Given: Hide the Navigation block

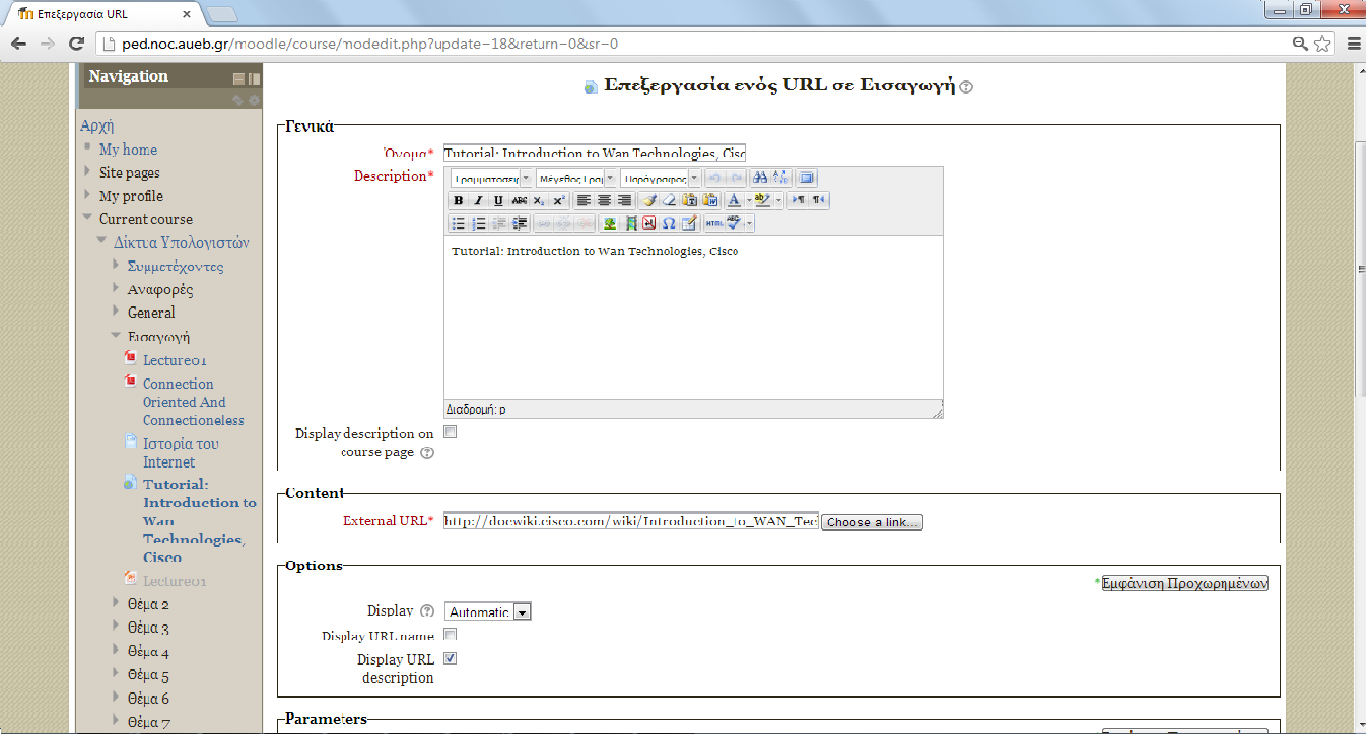Looking at the screenshot, I should [x=239, y=78].
